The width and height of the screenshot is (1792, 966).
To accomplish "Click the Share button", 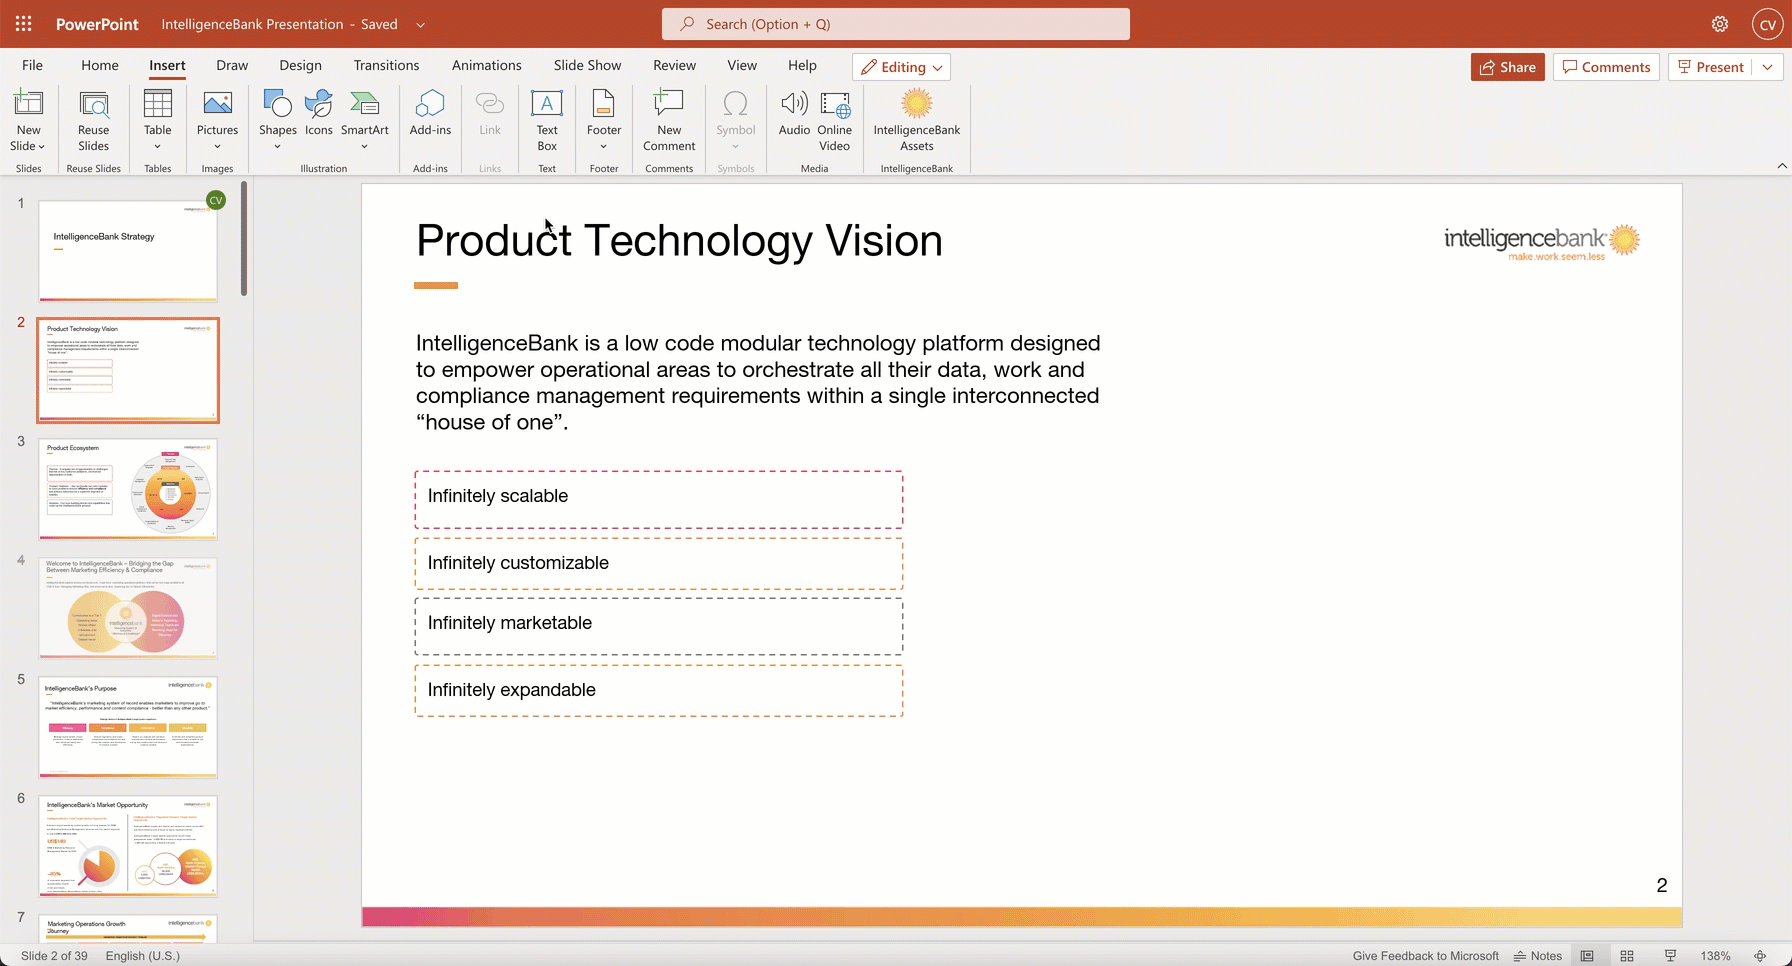I will click(1507, 67).
